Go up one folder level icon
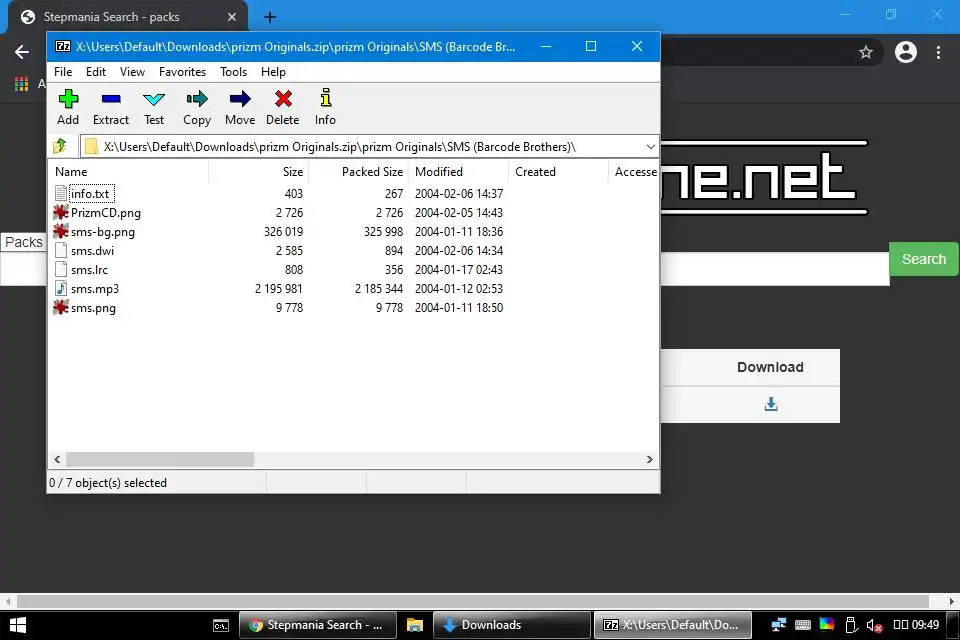The width and height of the screenshot is (960, 640). pos(60,146)
